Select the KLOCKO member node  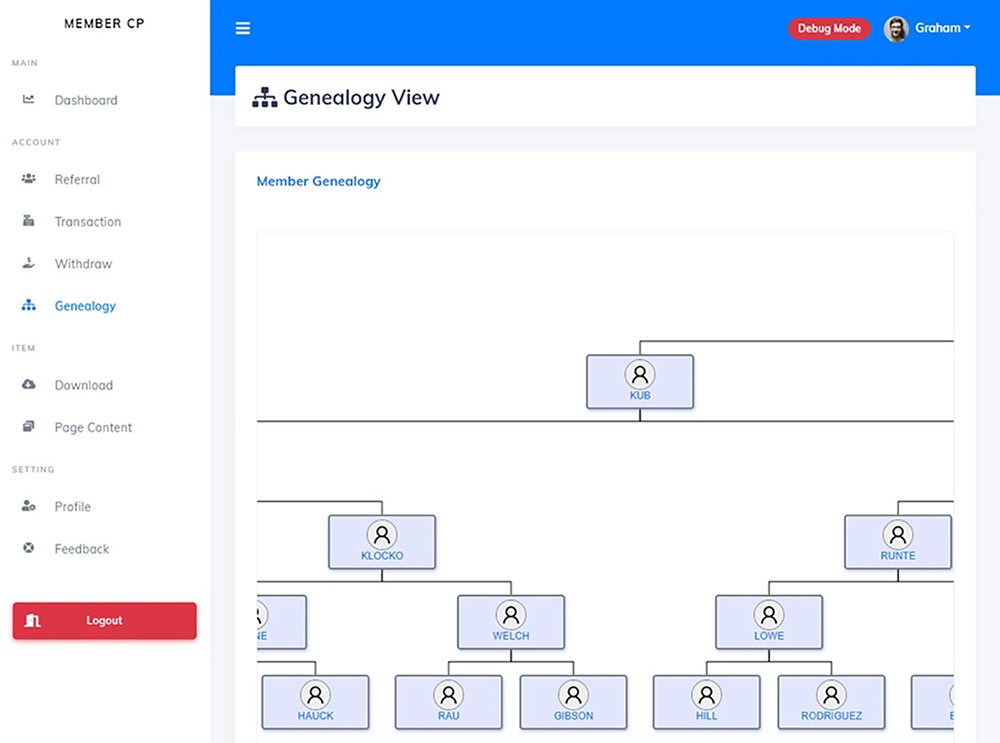click(382, 541)
